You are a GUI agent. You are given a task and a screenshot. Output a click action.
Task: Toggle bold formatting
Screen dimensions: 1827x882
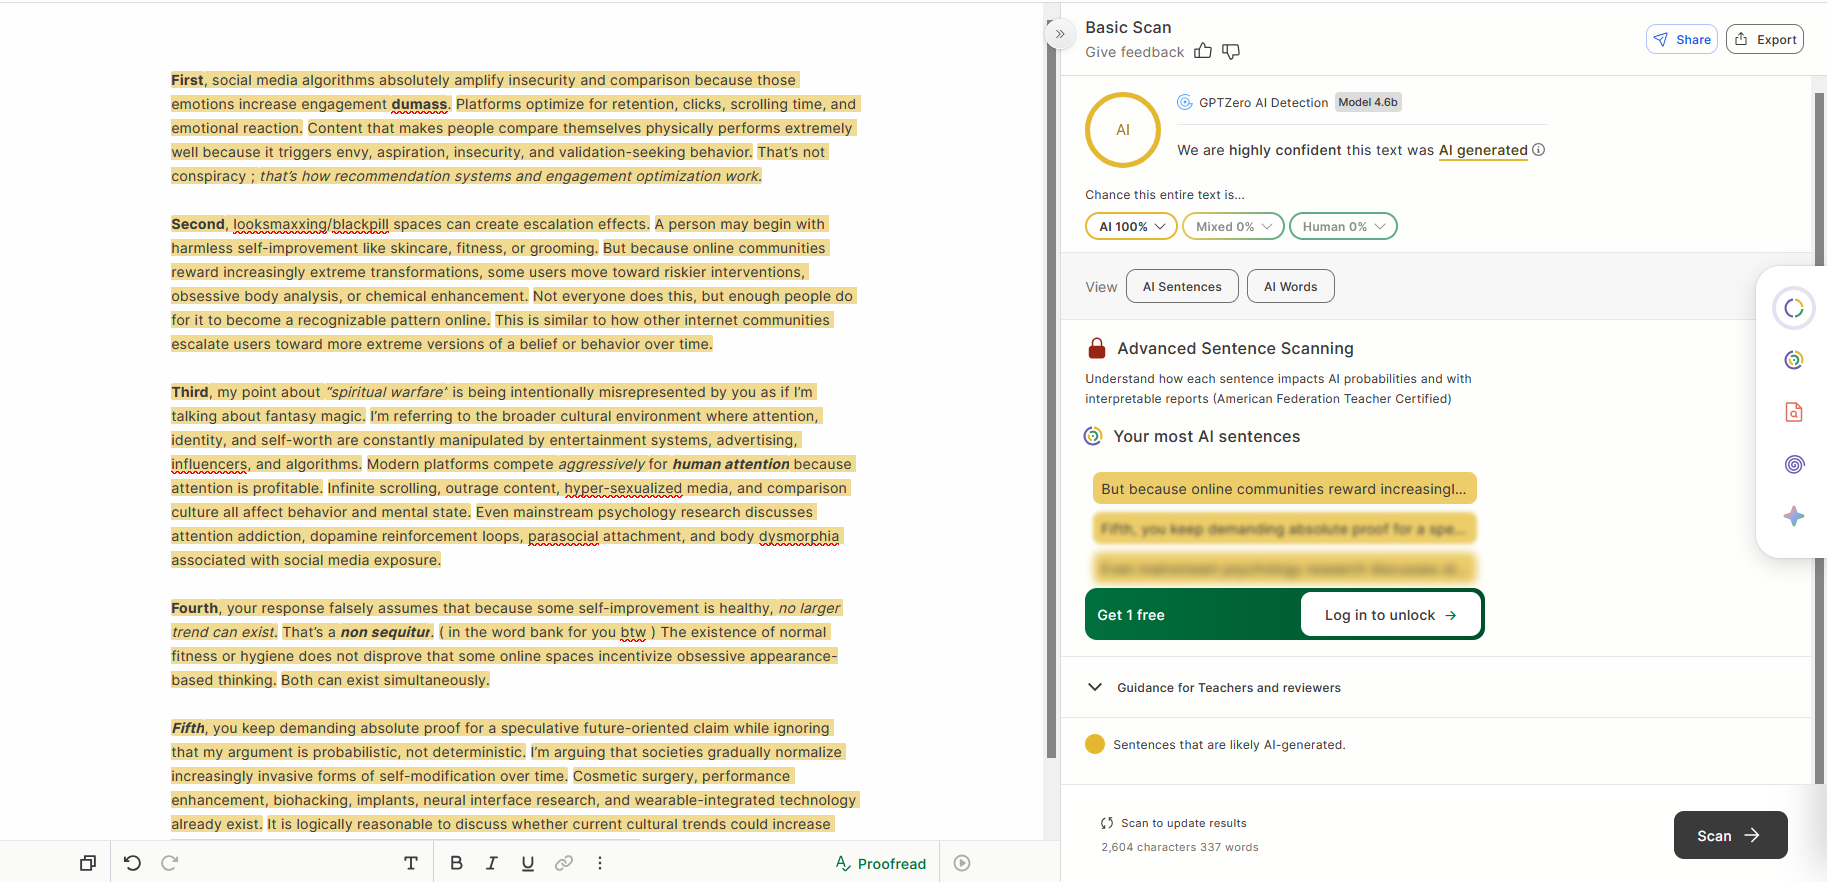[456, 863]
